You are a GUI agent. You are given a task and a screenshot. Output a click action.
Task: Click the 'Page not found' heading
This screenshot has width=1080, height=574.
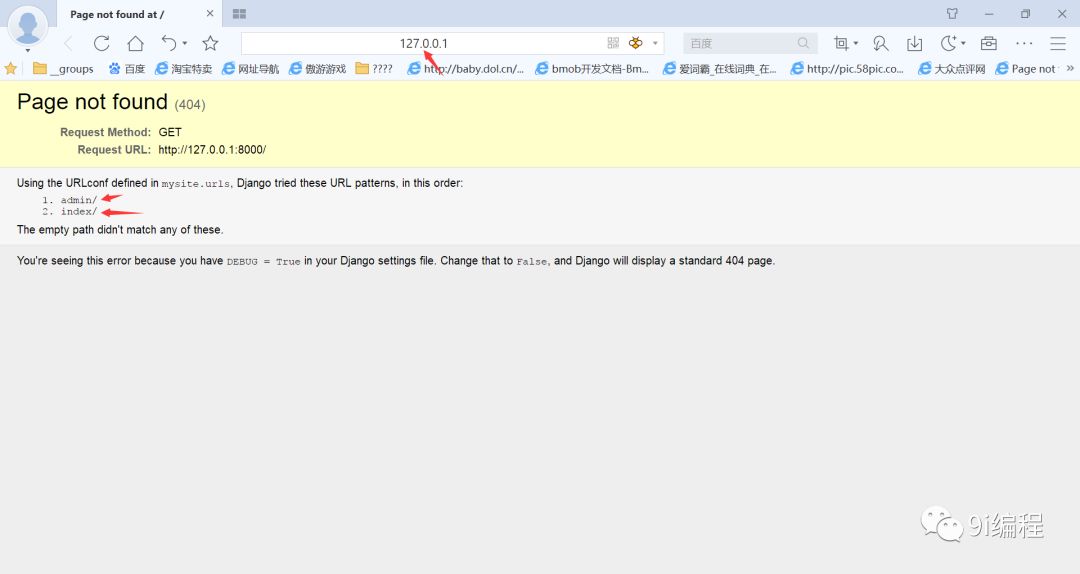pos(92,102)
